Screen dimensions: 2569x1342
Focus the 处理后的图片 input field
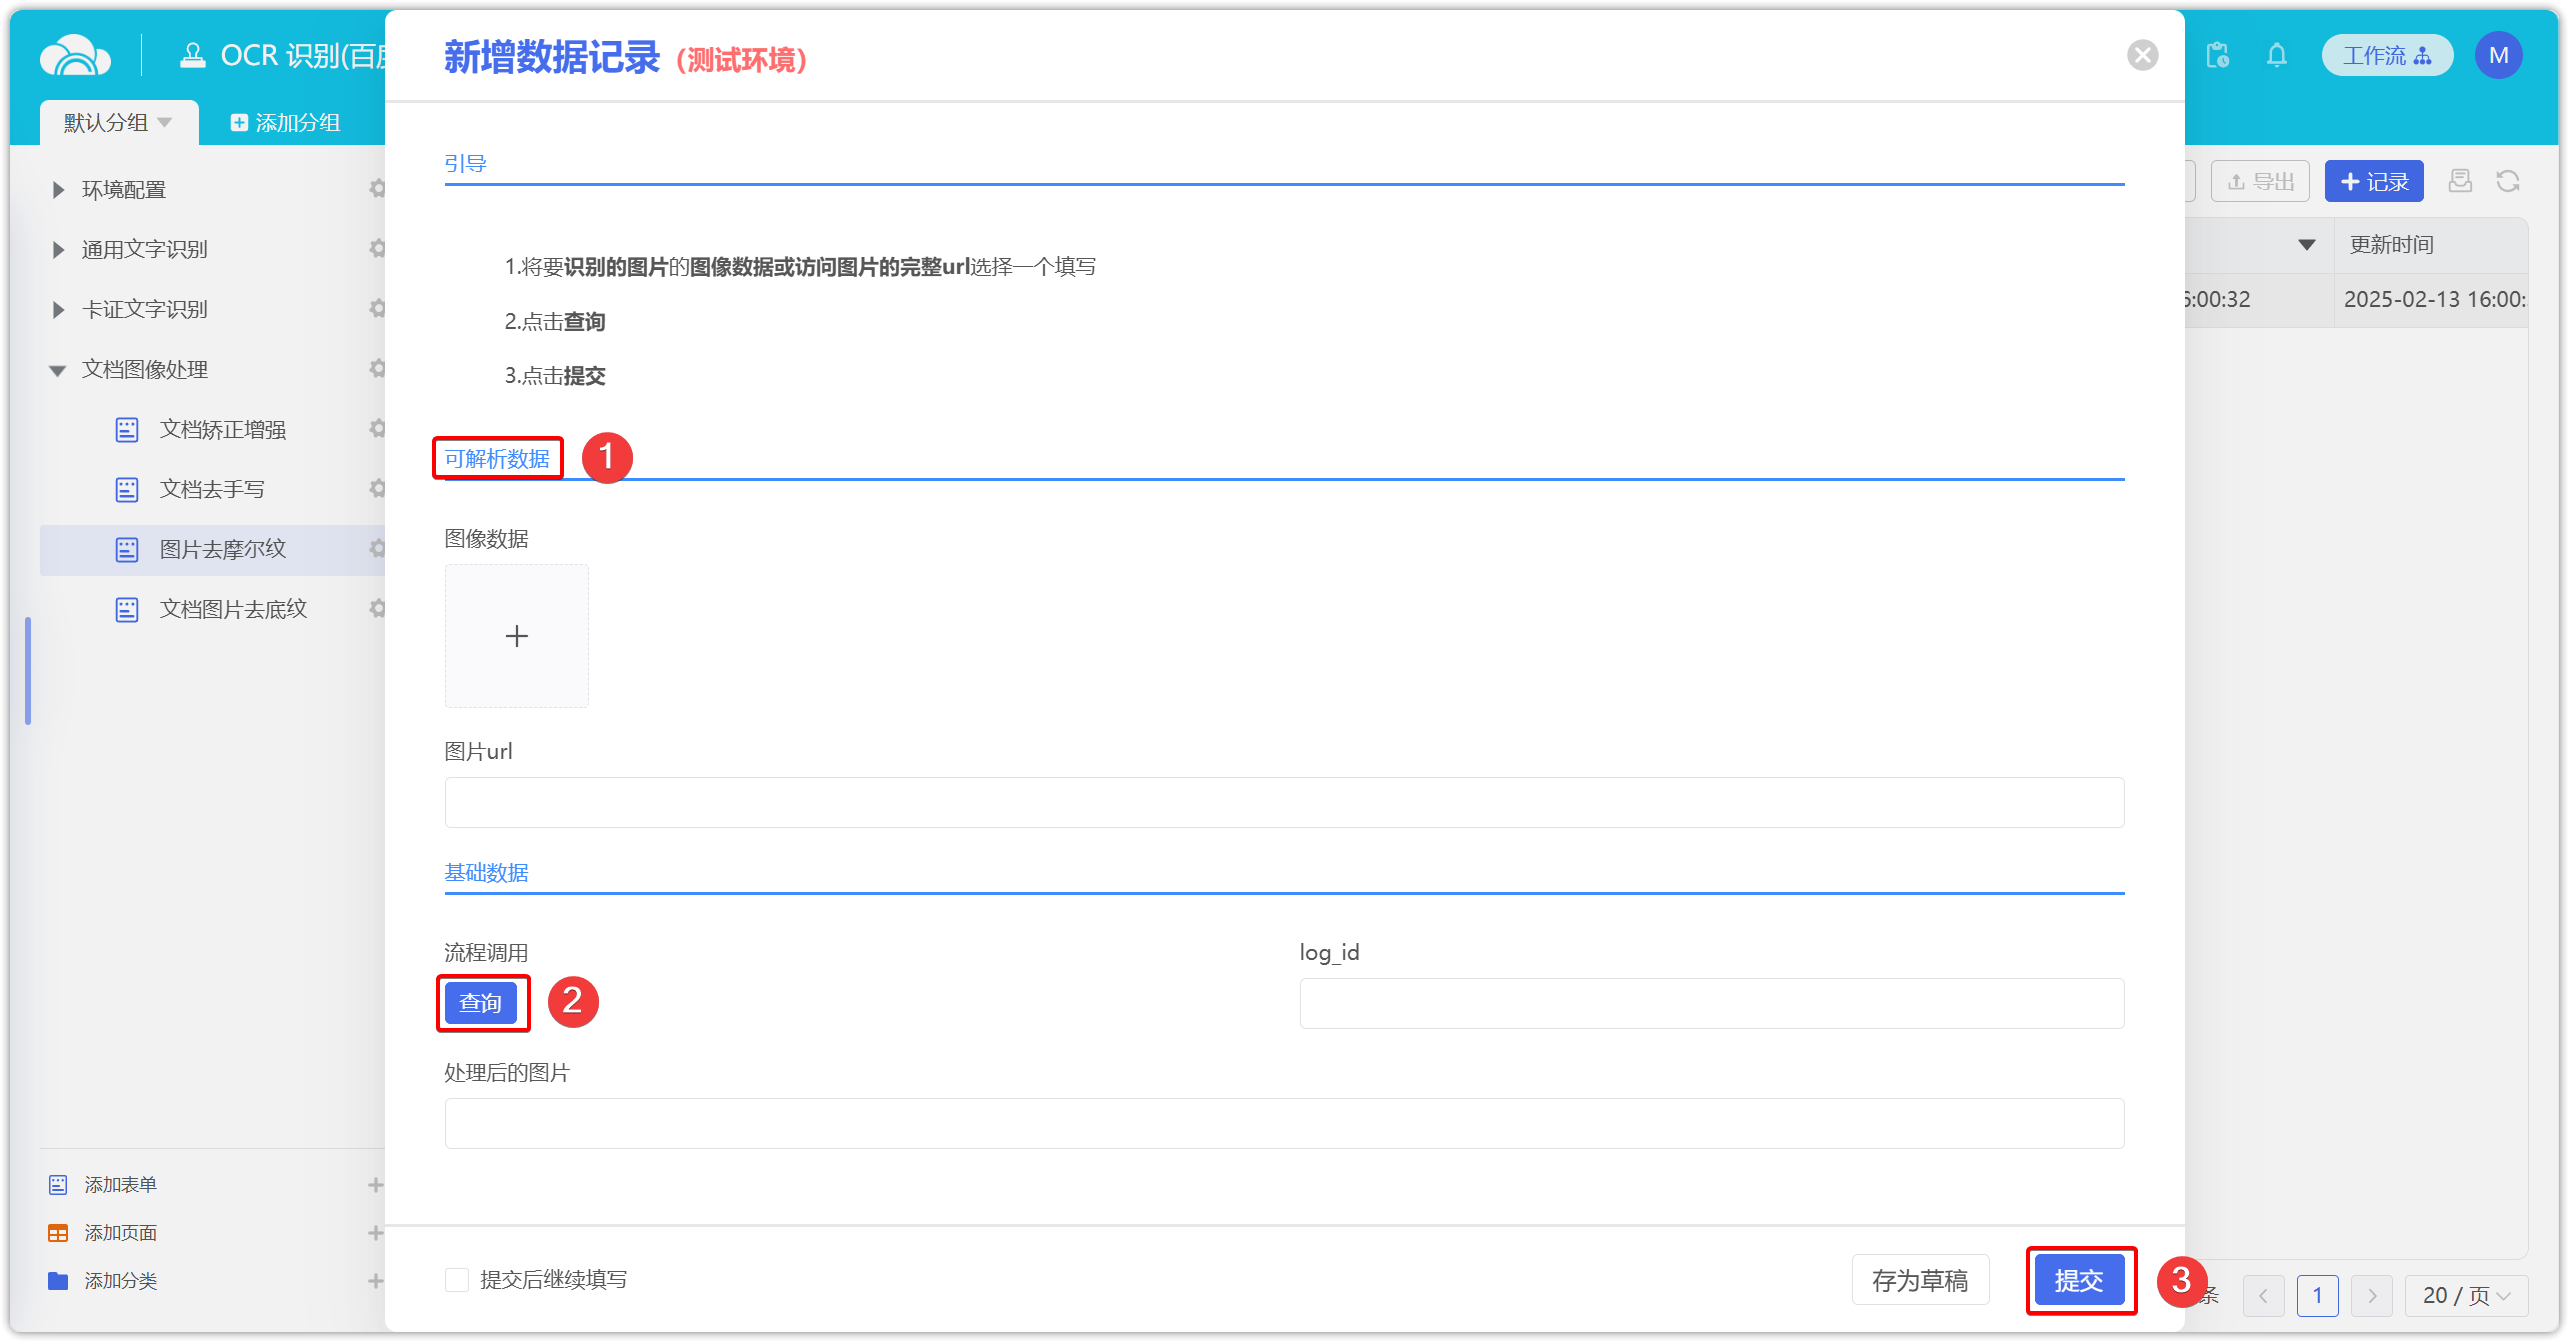1284,1124
